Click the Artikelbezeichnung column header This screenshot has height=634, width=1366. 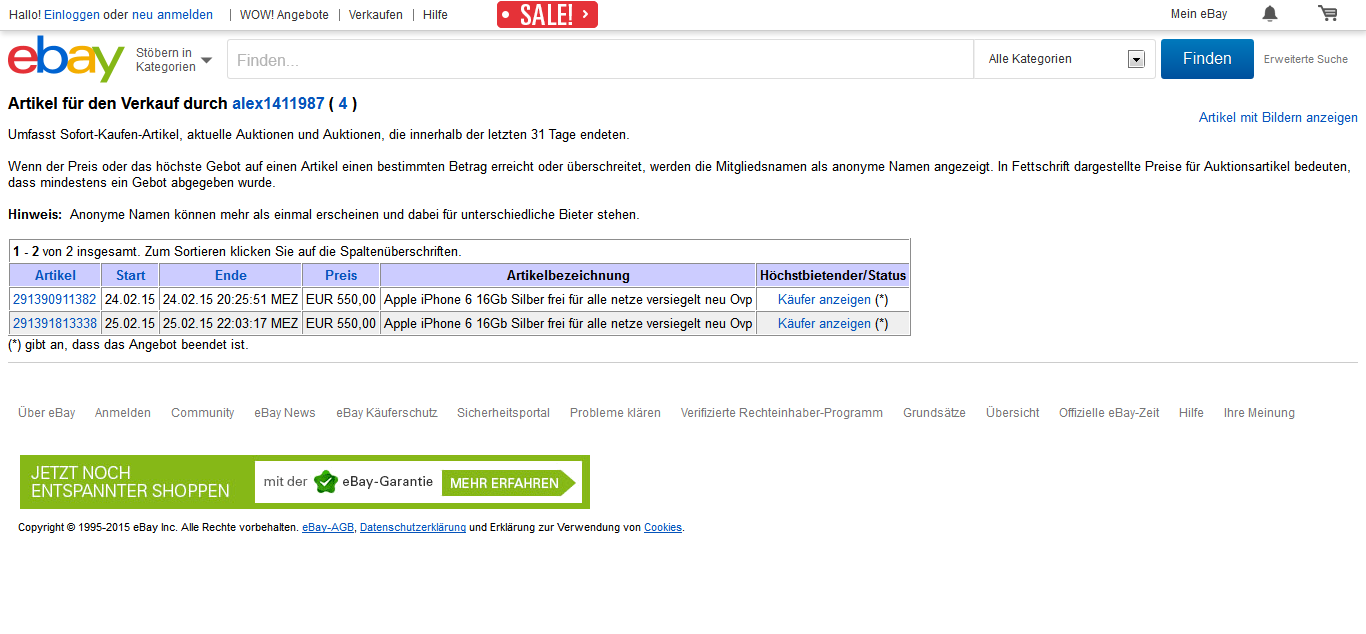(568, 276)
